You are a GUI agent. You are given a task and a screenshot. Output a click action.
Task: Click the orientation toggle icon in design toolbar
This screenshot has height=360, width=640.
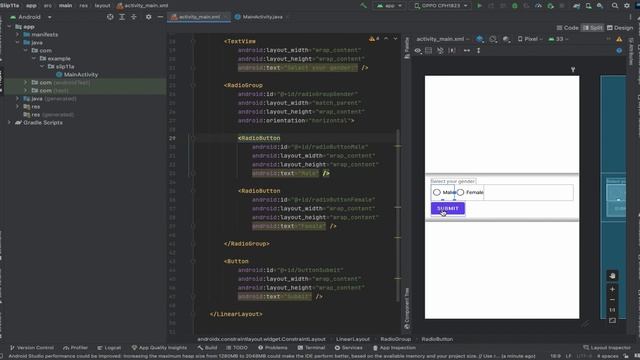click(493, 39)
